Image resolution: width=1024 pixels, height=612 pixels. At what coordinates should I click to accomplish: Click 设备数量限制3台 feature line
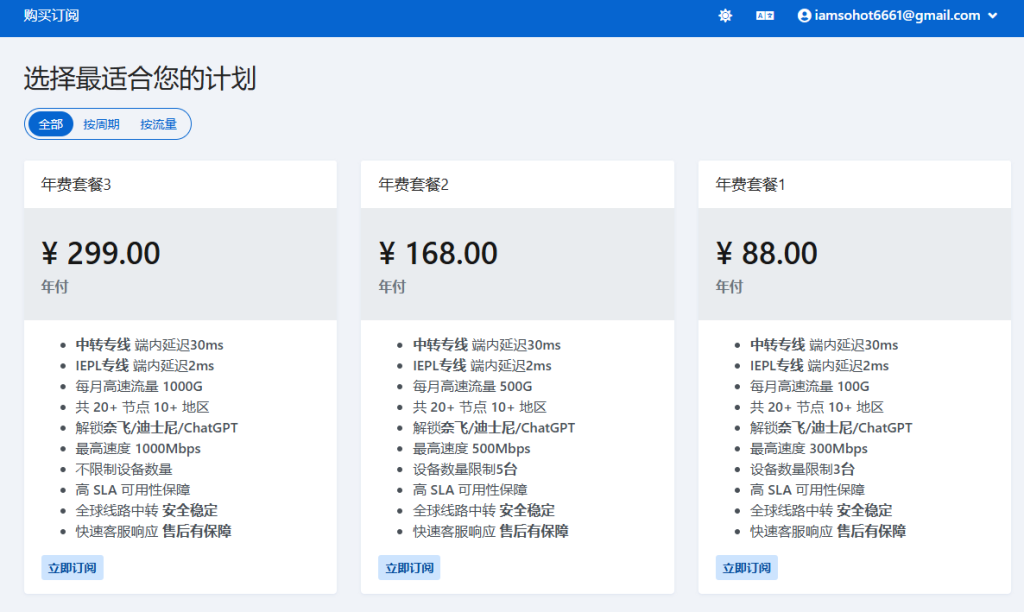tap(802, 469)
